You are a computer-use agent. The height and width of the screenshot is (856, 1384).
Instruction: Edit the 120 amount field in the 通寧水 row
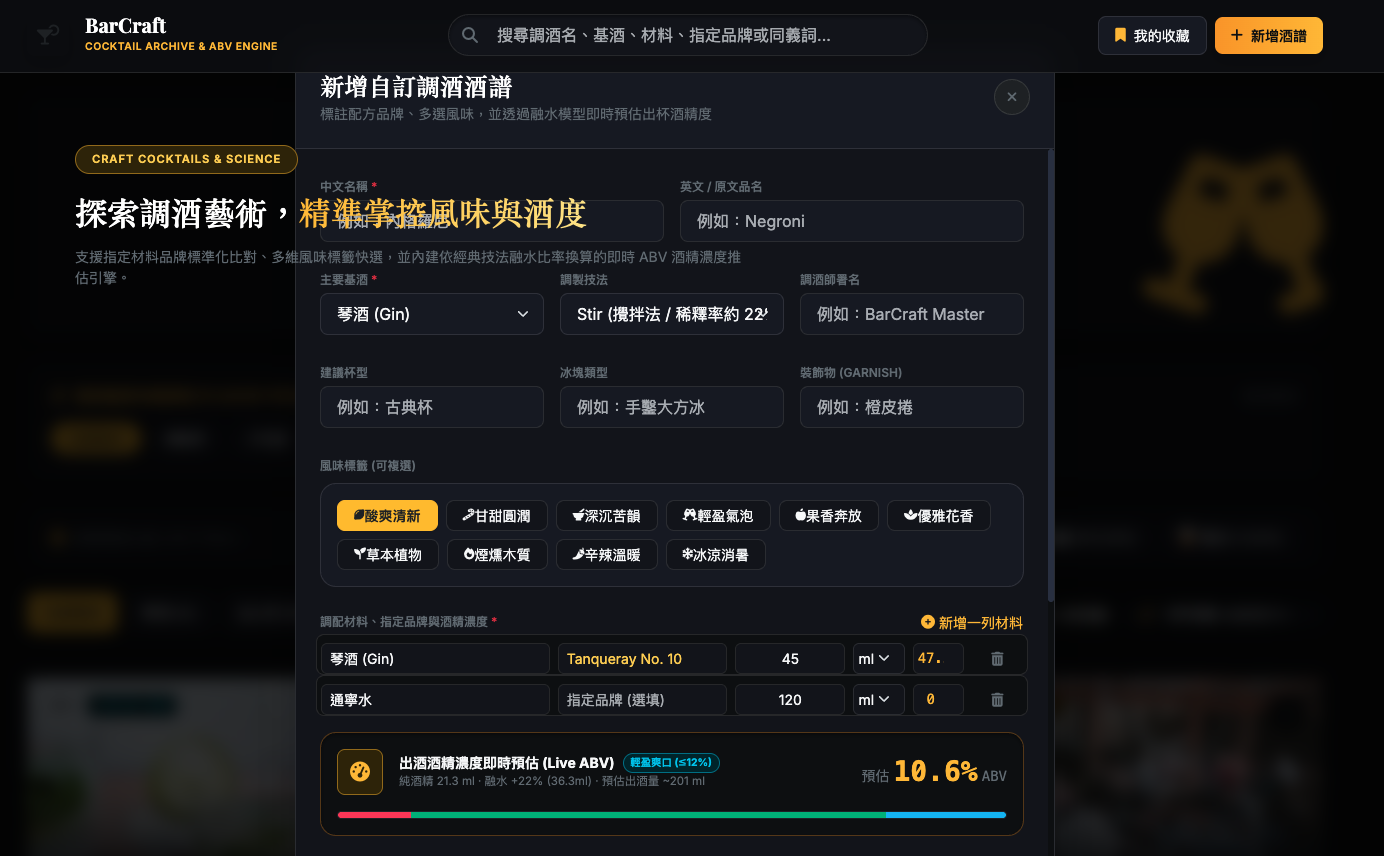pos(790,700)
